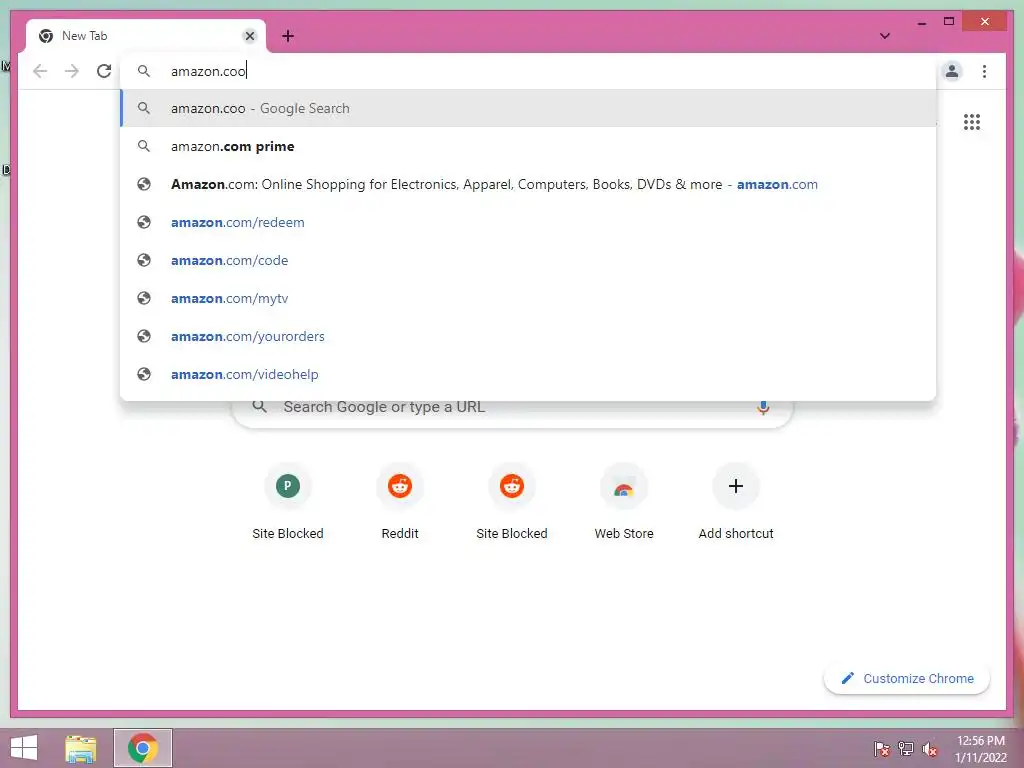Open the Windows Start menu

[x=24, y=748]
